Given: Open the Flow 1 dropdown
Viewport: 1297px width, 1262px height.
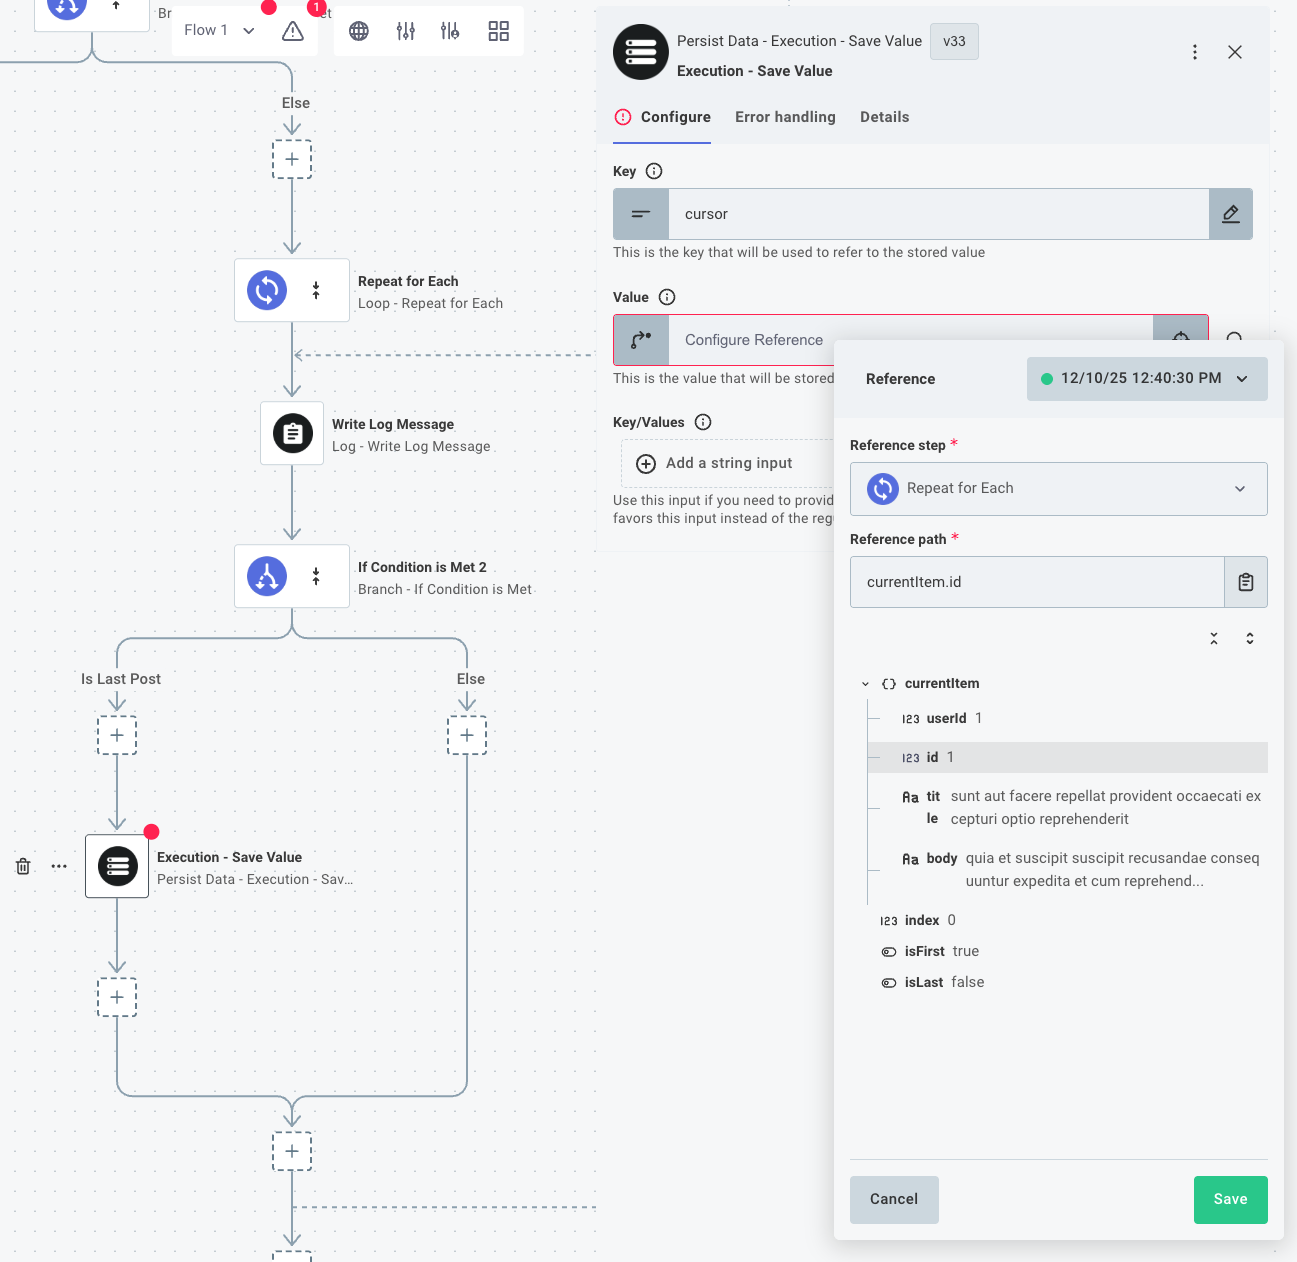Looking at the screenshot, I should click(218, 30).
